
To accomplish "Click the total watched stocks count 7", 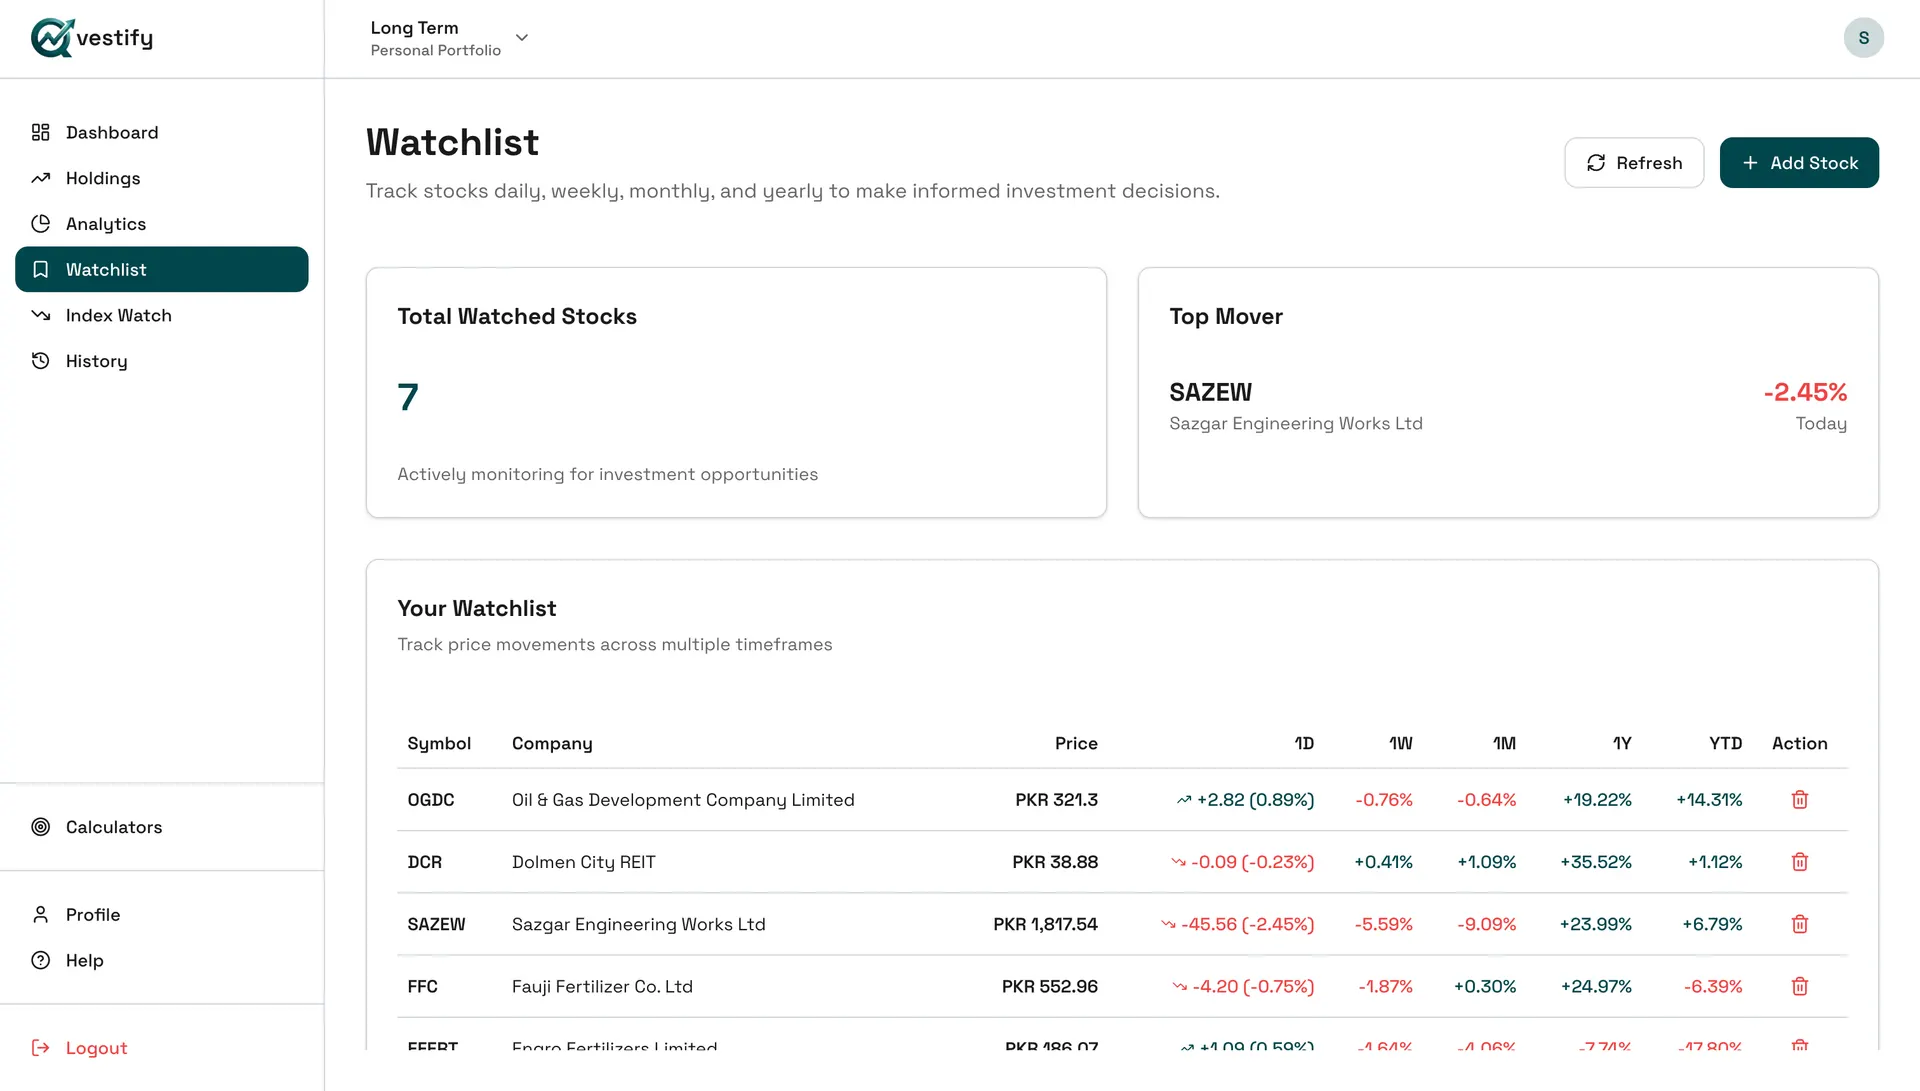I will click(408, 398).
